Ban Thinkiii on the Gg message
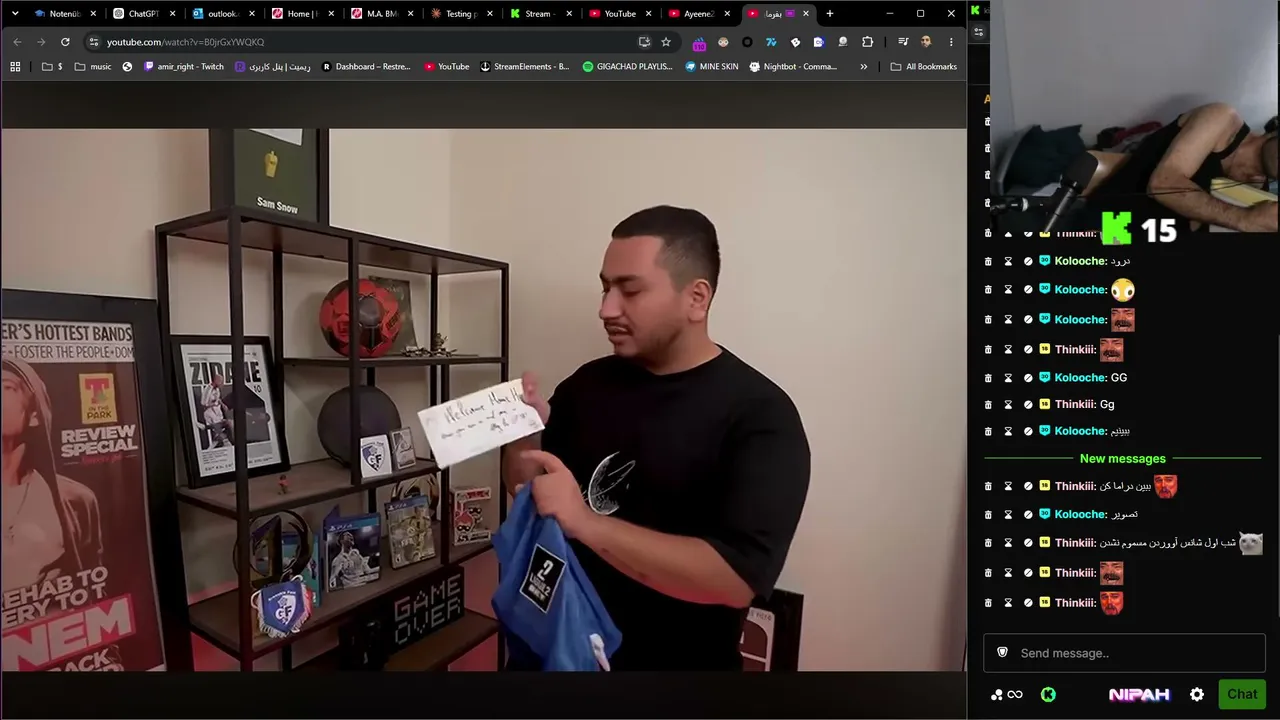1280x720 pixels. [x=1028, y=404]
